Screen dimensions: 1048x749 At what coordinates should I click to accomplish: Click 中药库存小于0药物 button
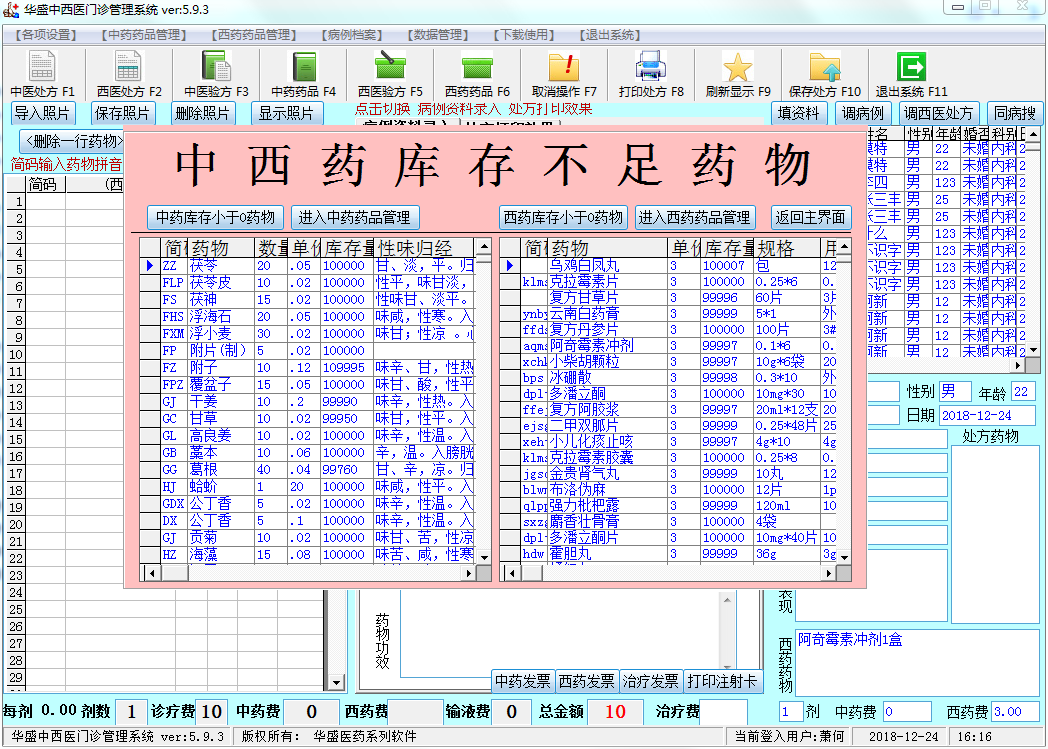pyautogui.click(x=215, y=217)
